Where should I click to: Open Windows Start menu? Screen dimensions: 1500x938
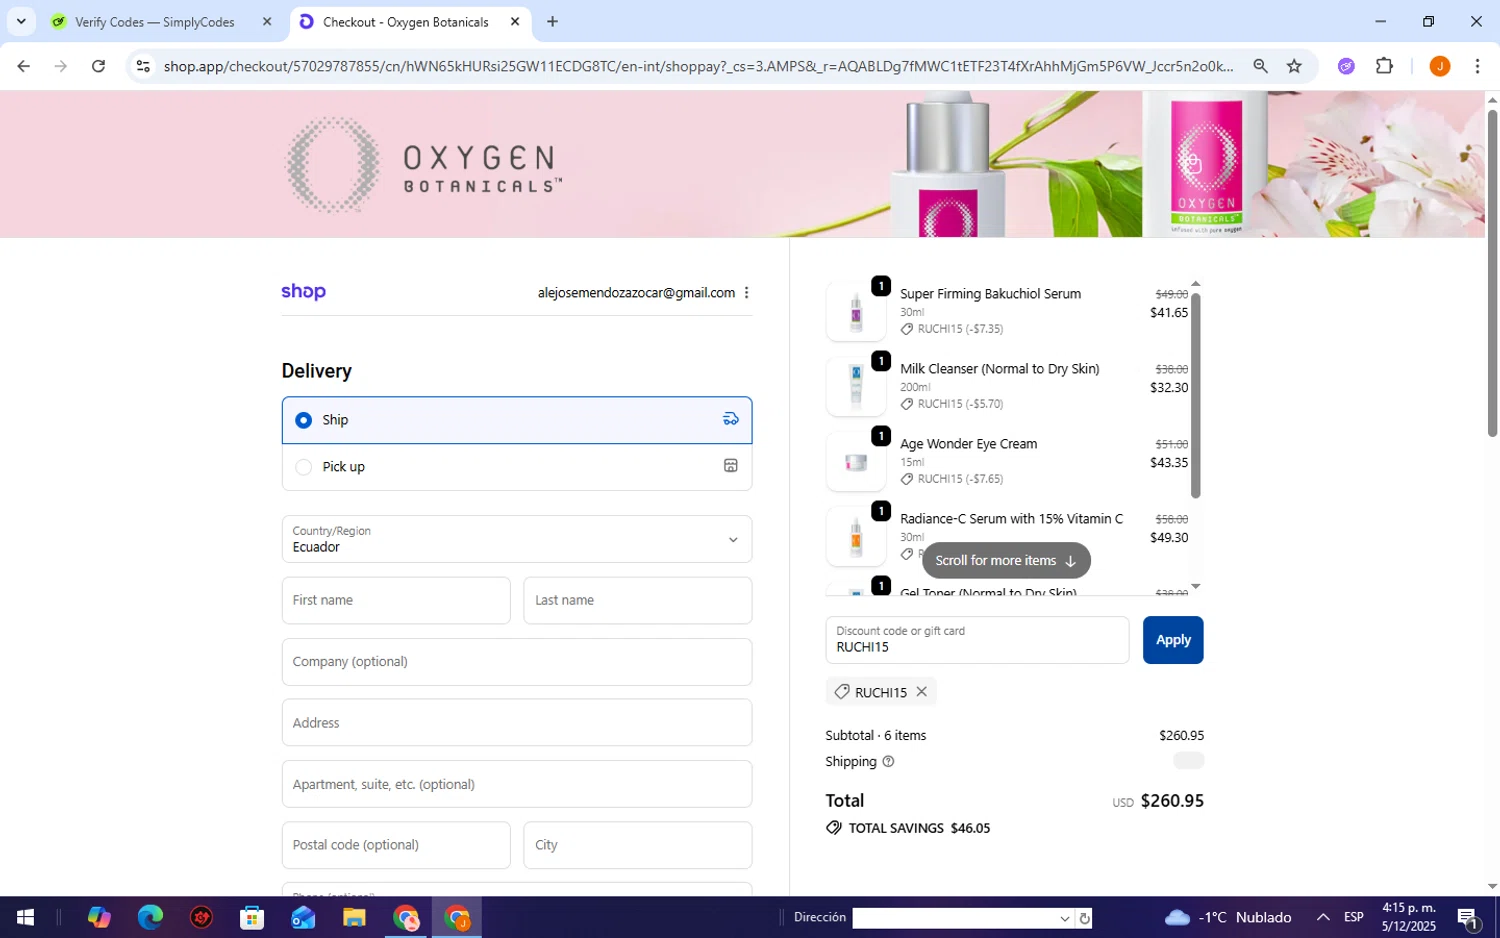[25, 917]
